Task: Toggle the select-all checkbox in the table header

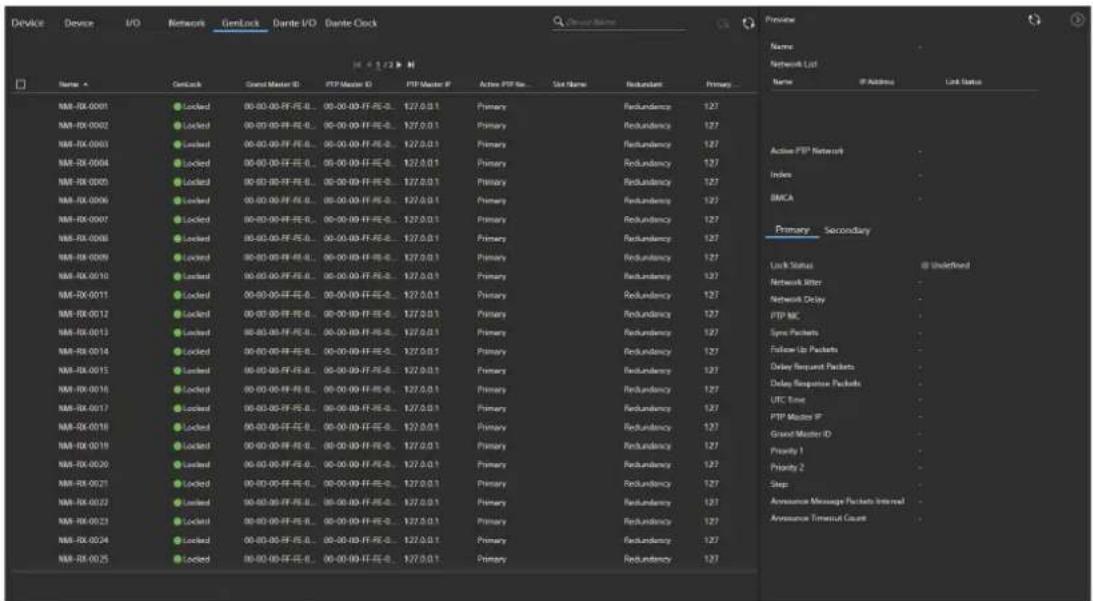Action: 21,84
